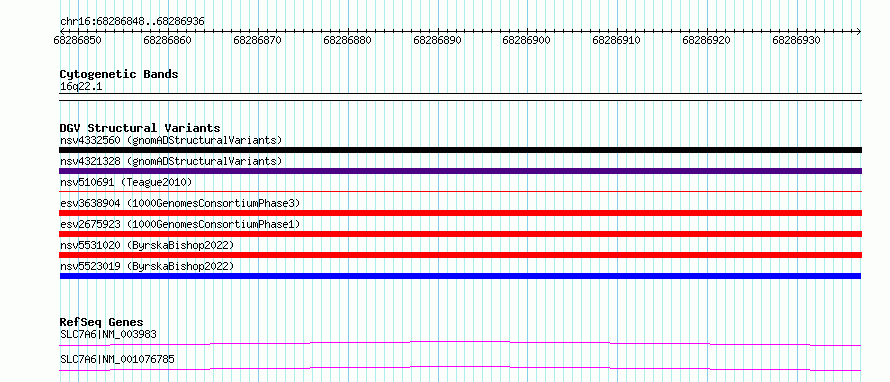
Task: Click ruler position 68286850
Action: [x=78, y=40]
